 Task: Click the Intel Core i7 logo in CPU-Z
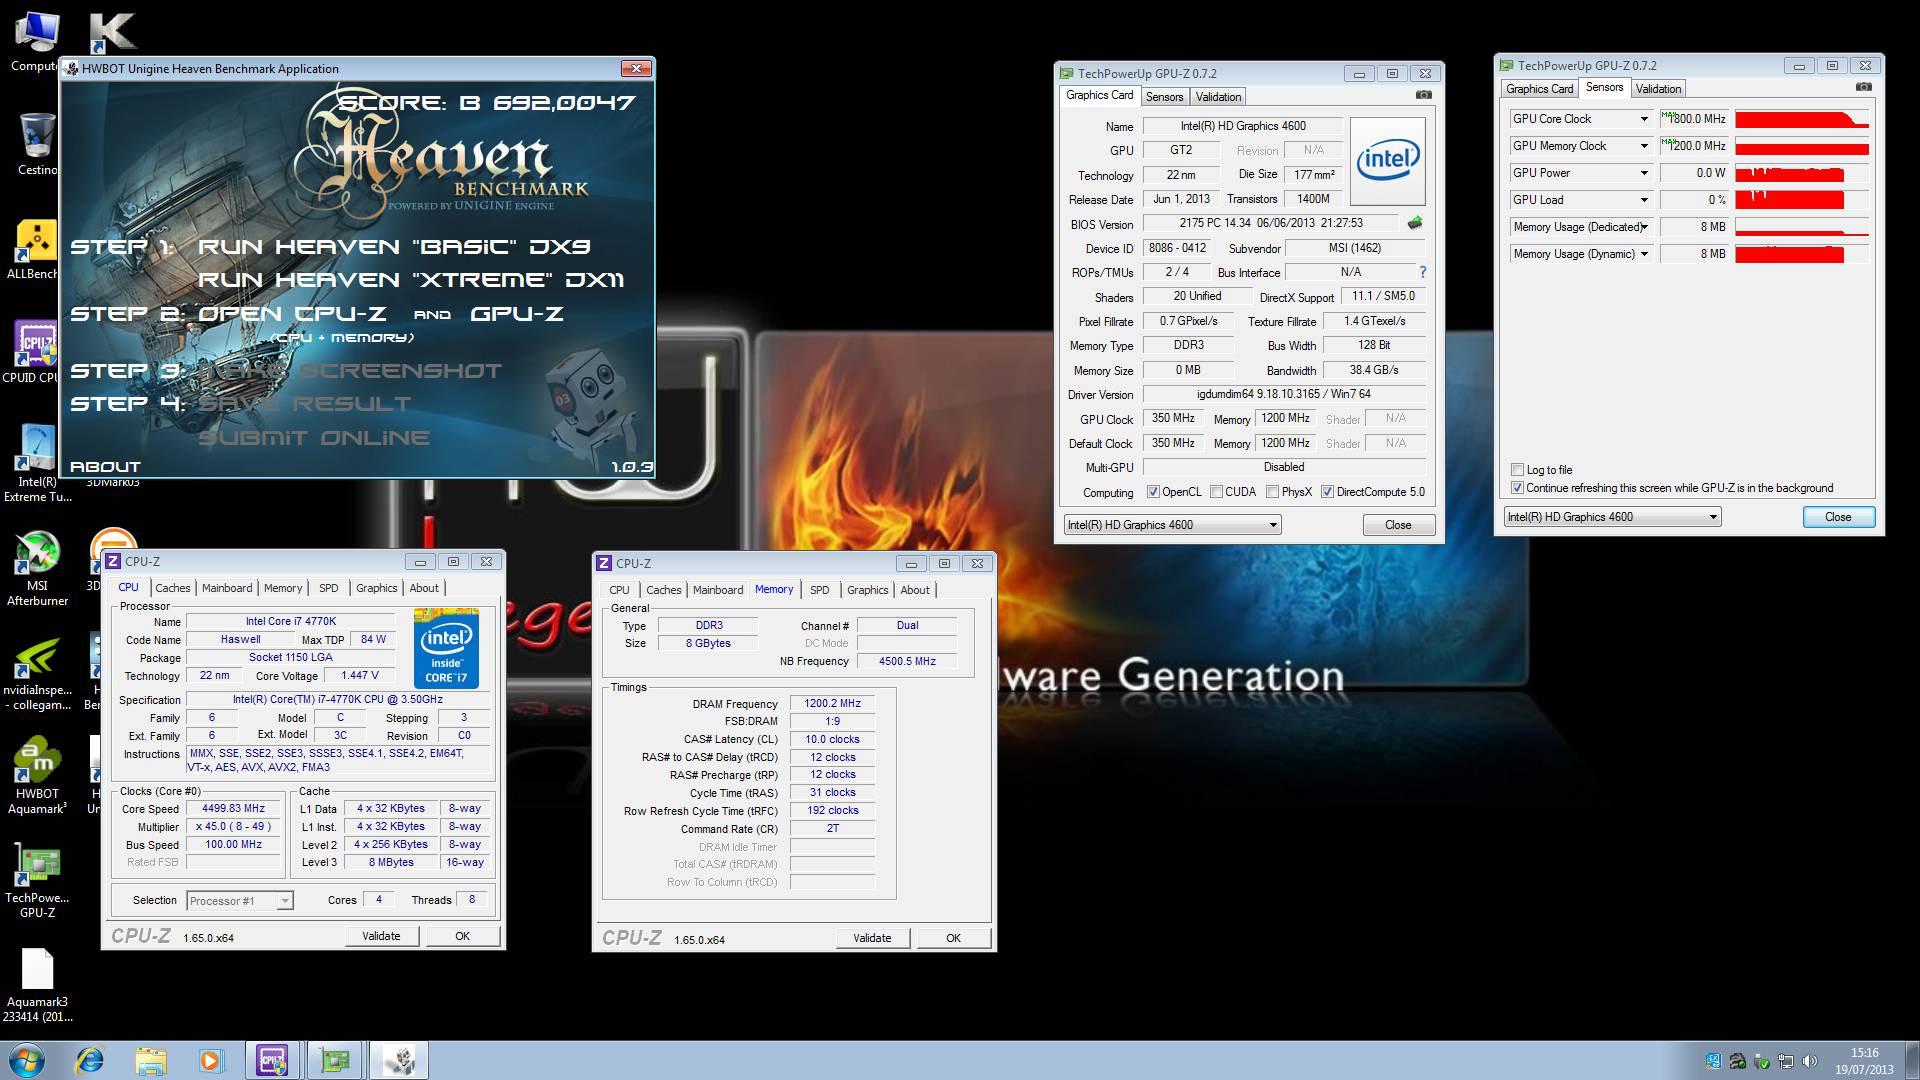[x=446, y=648]
